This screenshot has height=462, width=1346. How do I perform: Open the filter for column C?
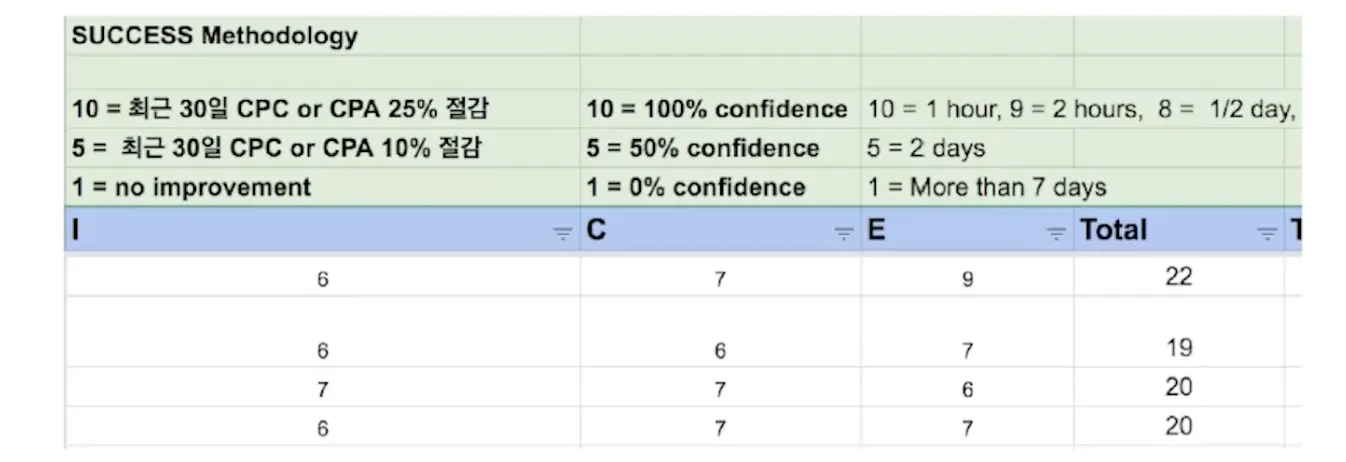point(845,233)
